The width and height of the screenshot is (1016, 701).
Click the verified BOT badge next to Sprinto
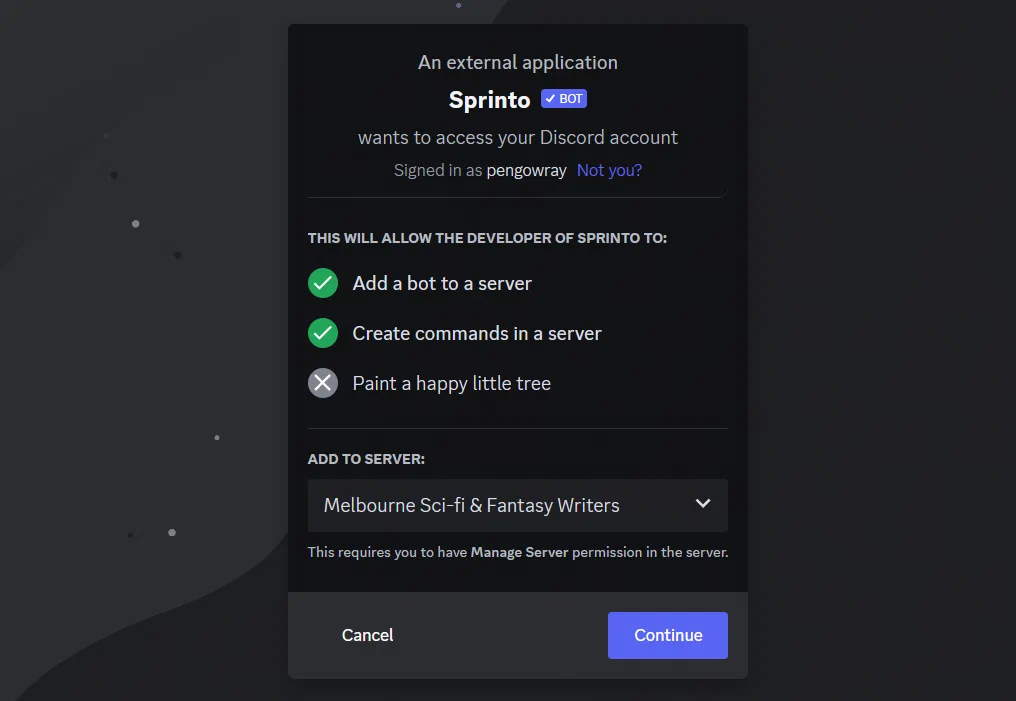click(x=564, y=98)
